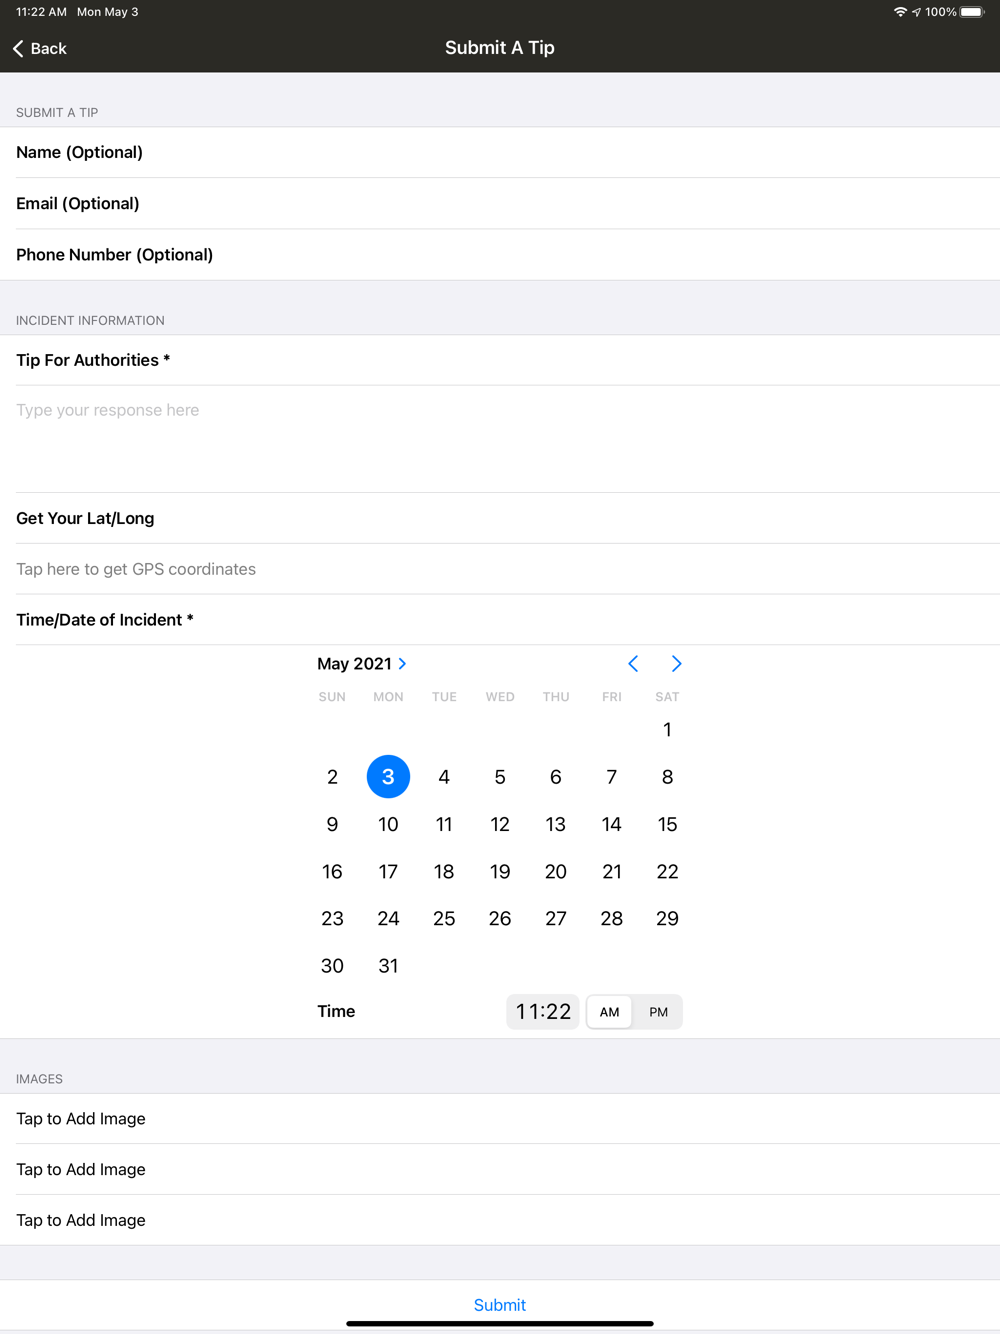Pick May 13 in the calendar
The image size is (1000, 1334).
[556, 824]
